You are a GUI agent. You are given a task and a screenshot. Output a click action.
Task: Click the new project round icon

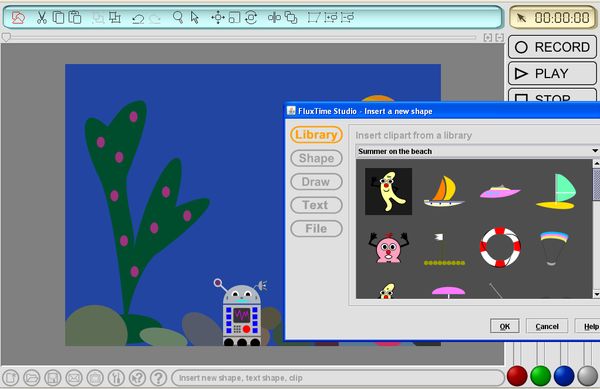click(x=11, y=378)
